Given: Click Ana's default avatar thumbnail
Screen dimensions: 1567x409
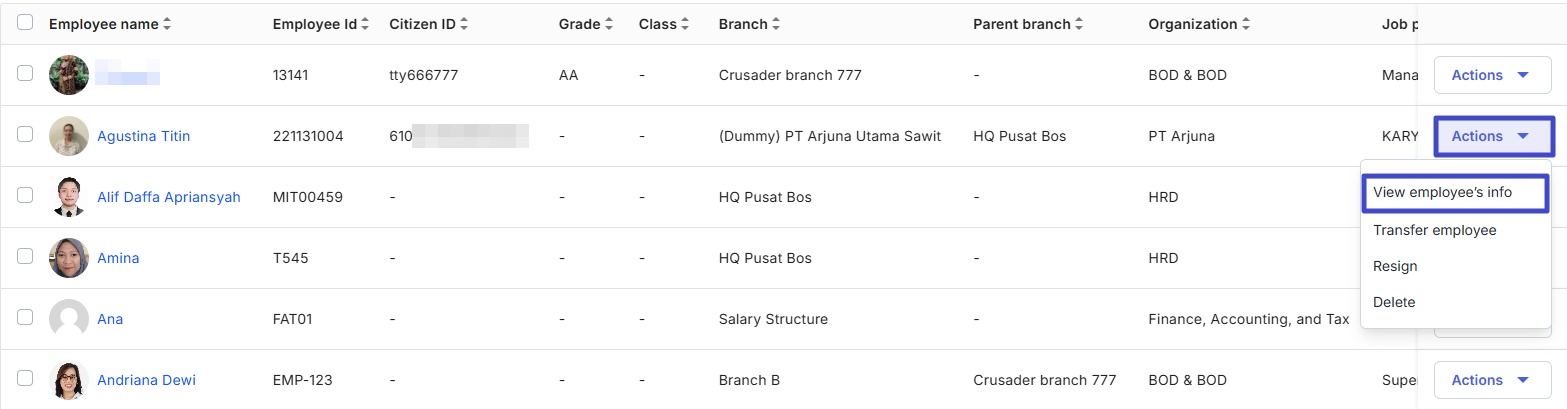Looking at the screenshot, I should point(69,319).
